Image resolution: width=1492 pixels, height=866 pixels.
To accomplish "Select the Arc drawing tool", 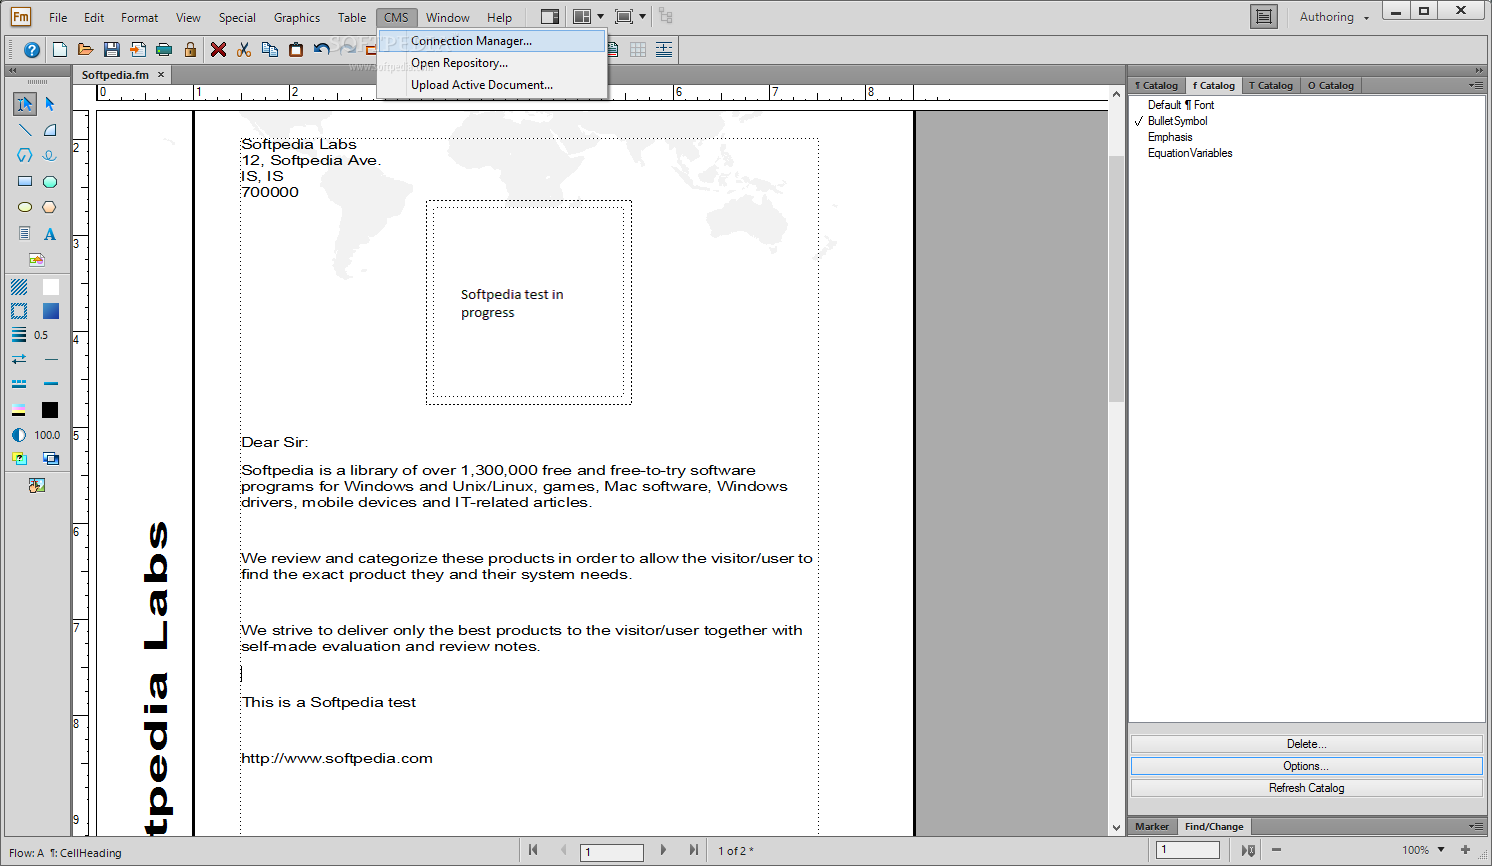I will pos(50,130).
